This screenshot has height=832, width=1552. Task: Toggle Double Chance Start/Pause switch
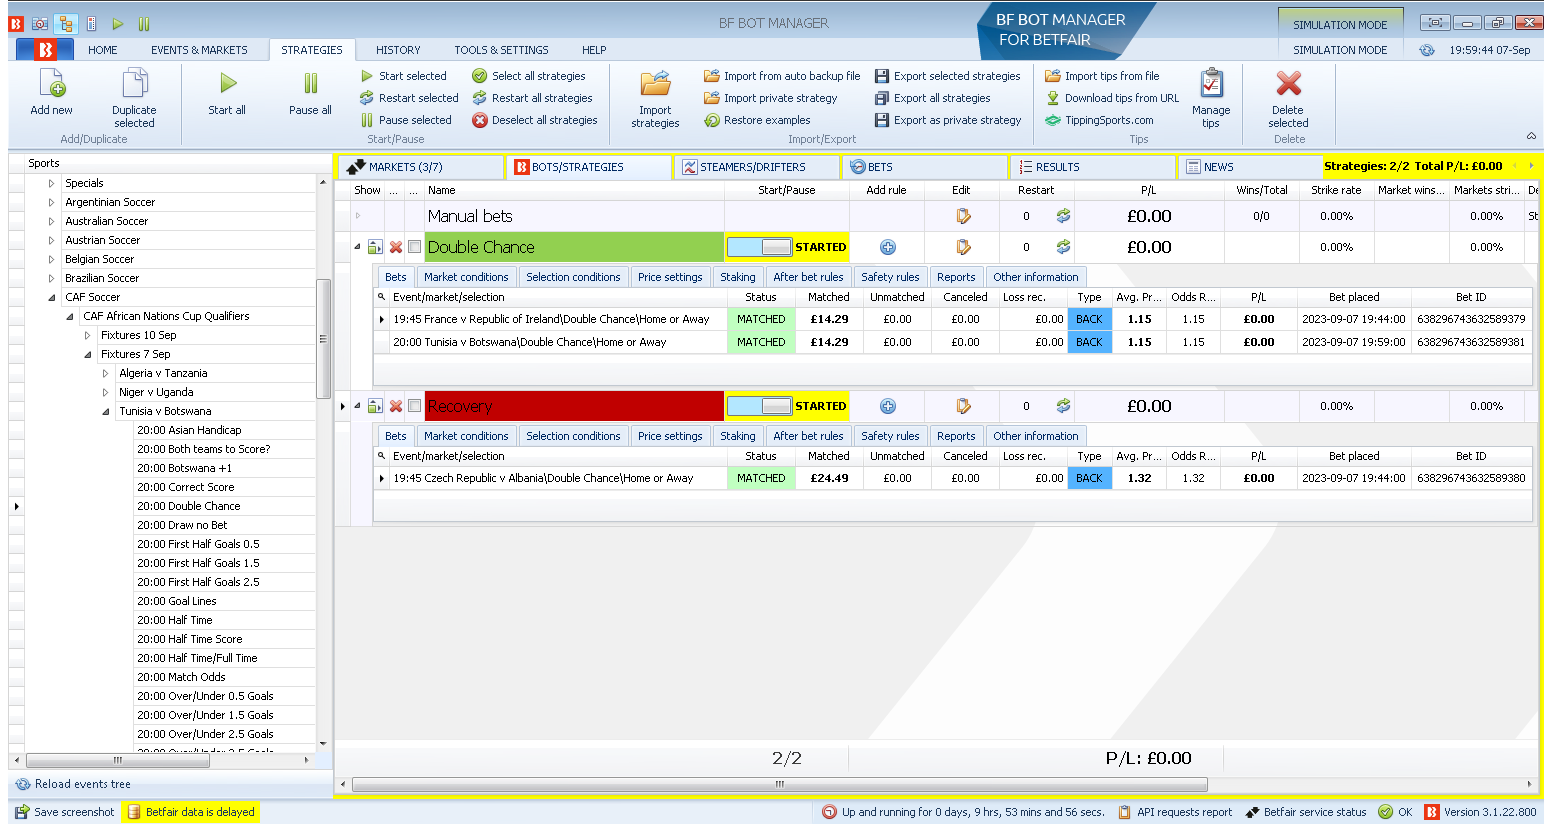(760, 247)
